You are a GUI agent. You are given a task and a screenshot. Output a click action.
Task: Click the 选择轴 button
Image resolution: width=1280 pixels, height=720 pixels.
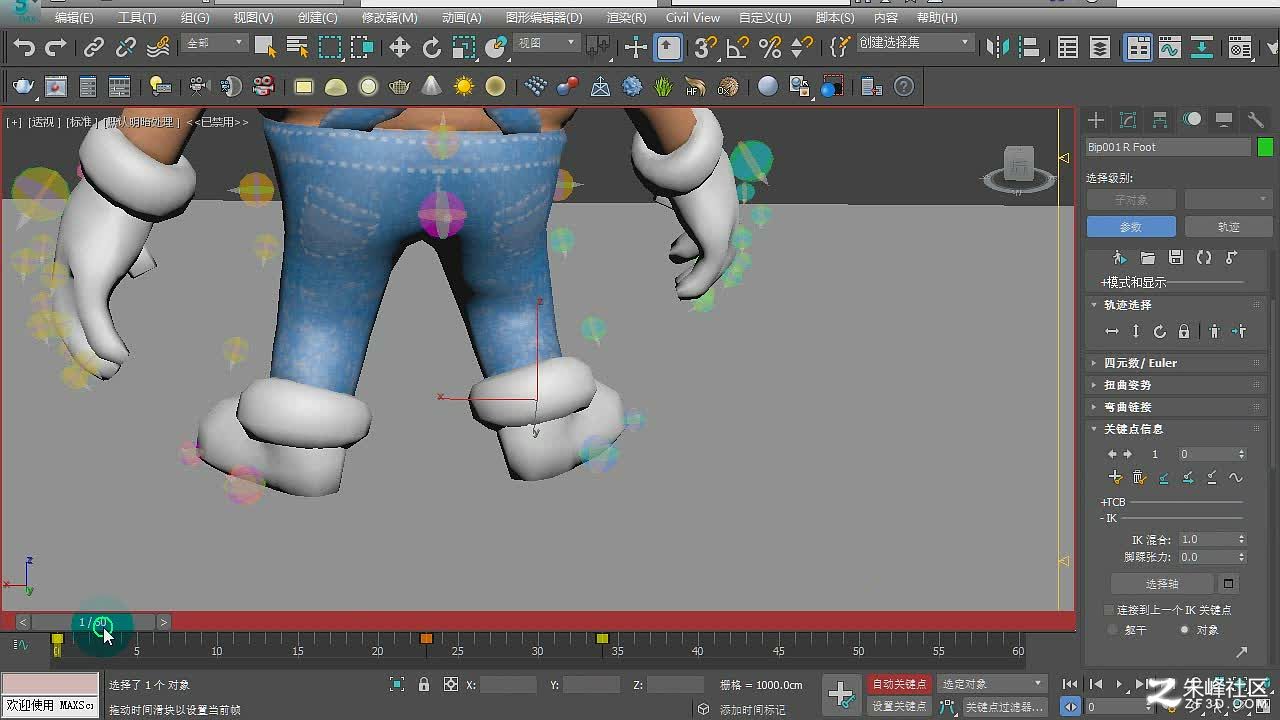[1162, 583]
